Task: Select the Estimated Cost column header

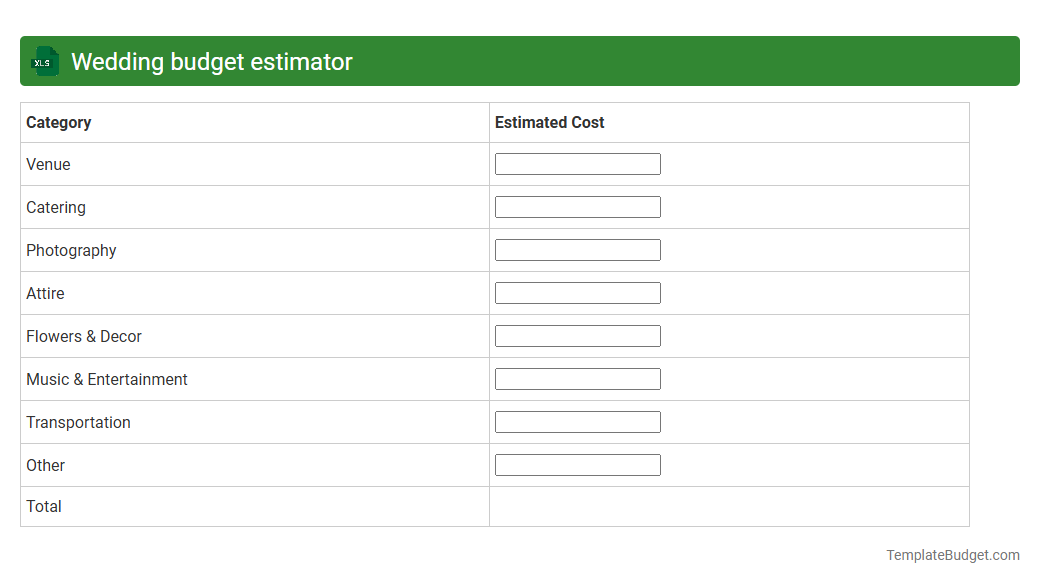Action: point(549,122)
